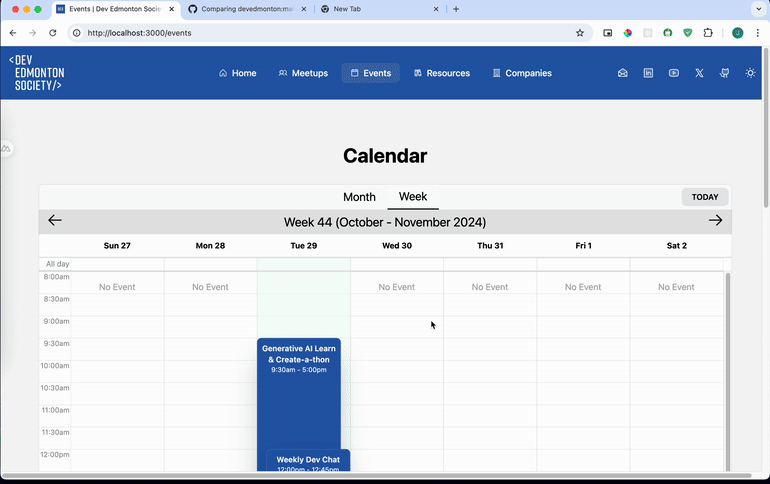Go to next week with right arrow
The height and width of the screenshot is (484, 770).
click(715, 220)
